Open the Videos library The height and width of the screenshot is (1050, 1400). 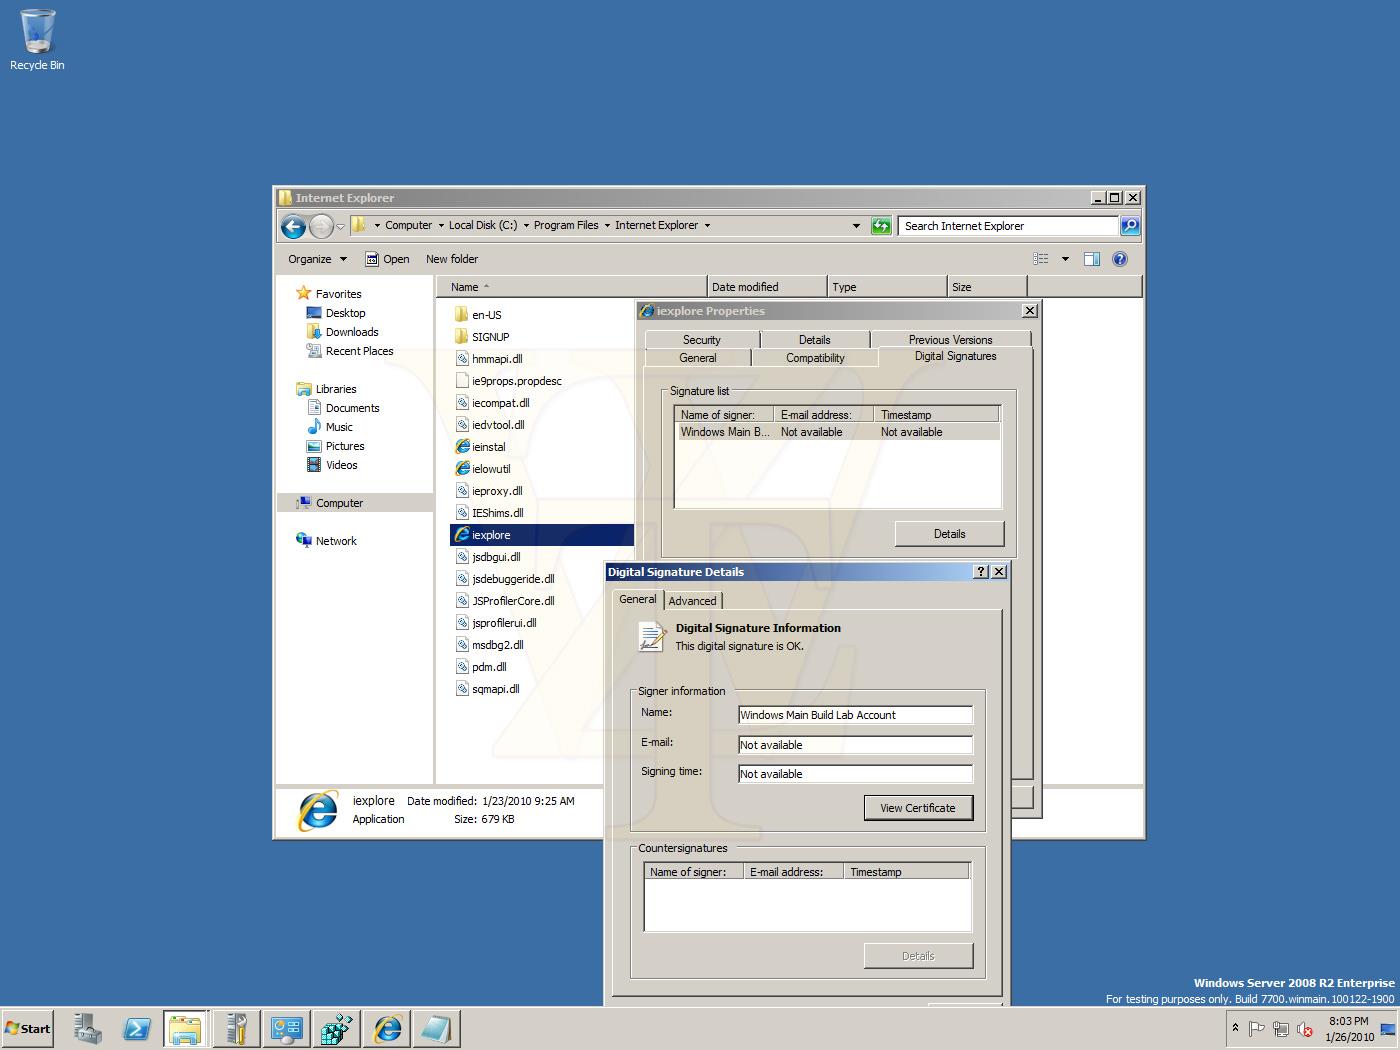pyautogui.click(x=332, y=465)
